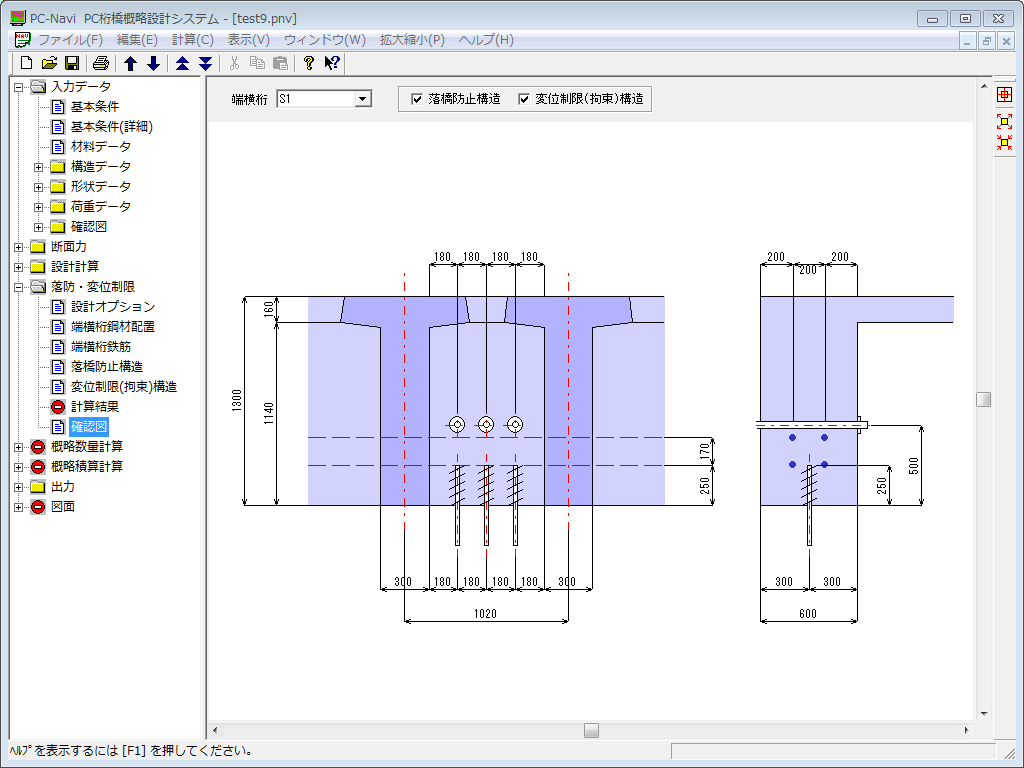Save the file using the floppy disk icon

pyautogui.click(x=72, y=63)
